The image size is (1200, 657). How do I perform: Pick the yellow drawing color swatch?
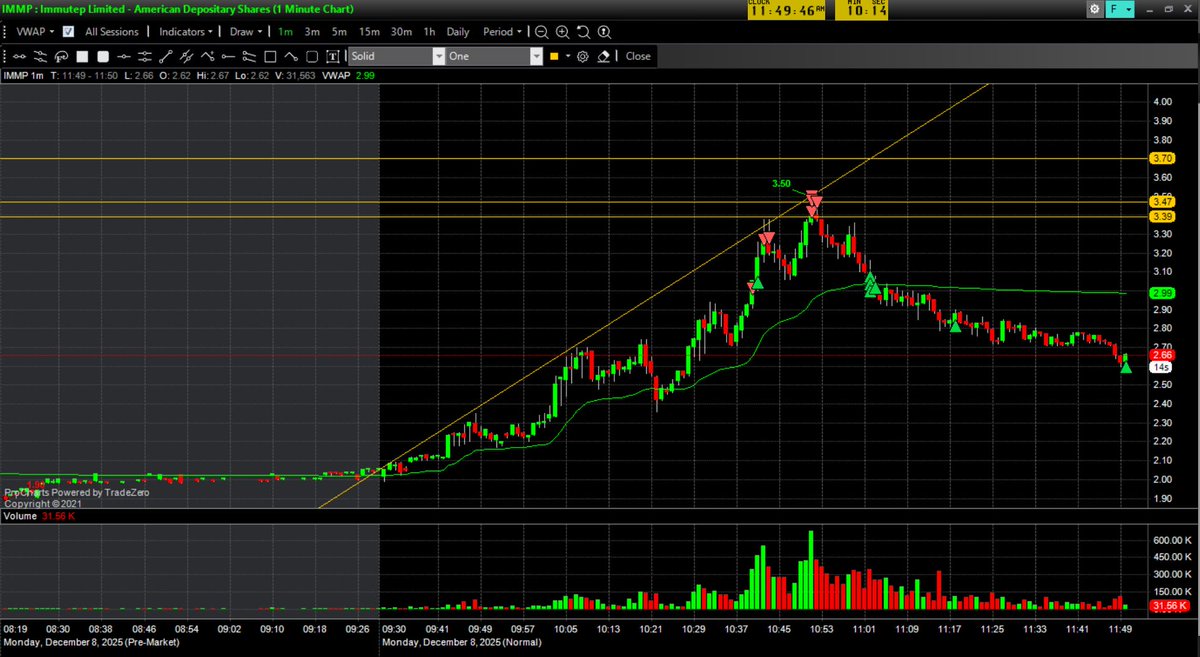(x=553, y=56)
